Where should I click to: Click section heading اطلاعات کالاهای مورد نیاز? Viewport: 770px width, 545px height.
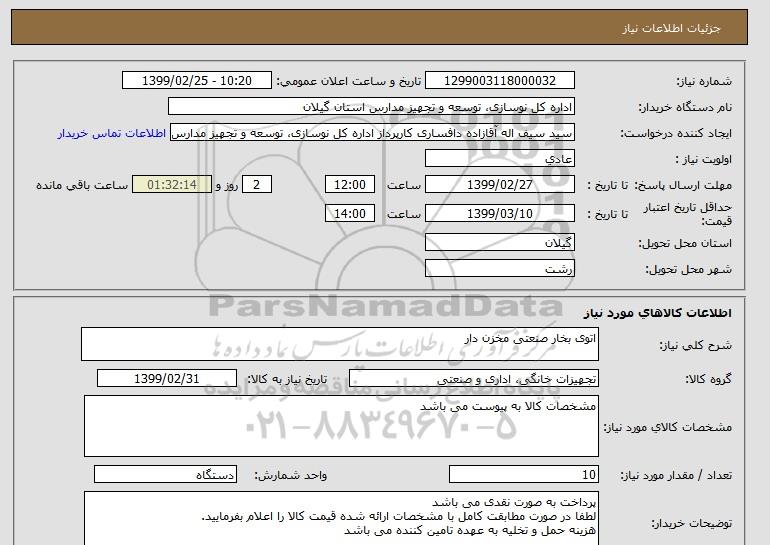click(657, 313)
